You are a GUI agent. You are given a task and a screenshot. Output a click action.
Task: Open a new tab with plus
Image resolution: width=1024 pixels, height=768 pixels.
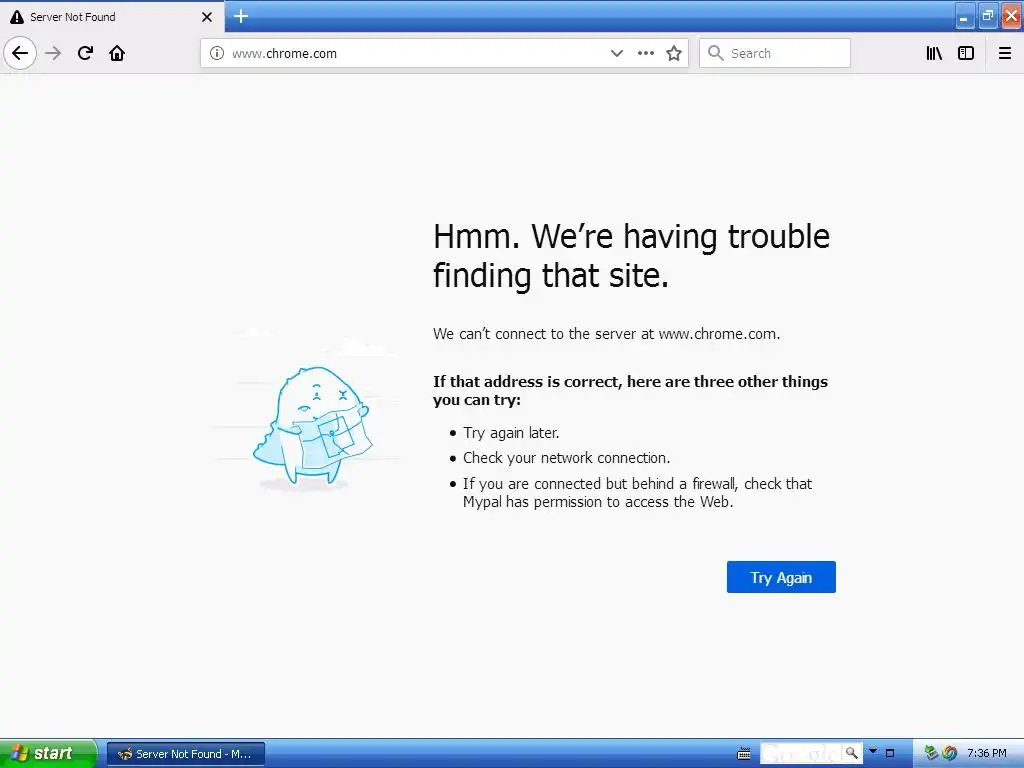241,16
